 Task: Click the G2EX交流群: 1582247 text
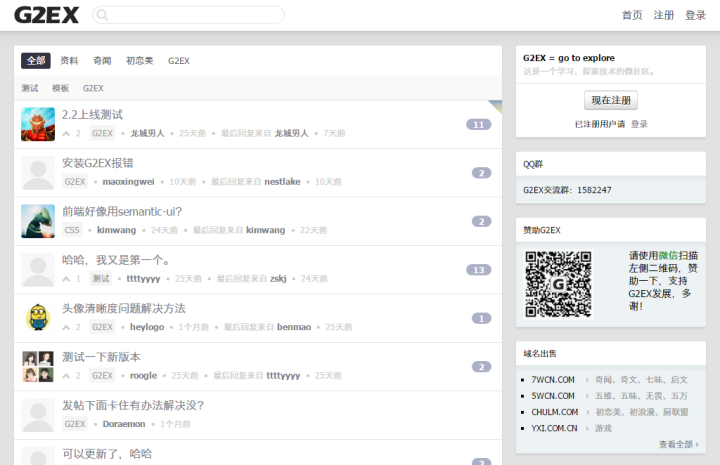click(x=567, y=190)
